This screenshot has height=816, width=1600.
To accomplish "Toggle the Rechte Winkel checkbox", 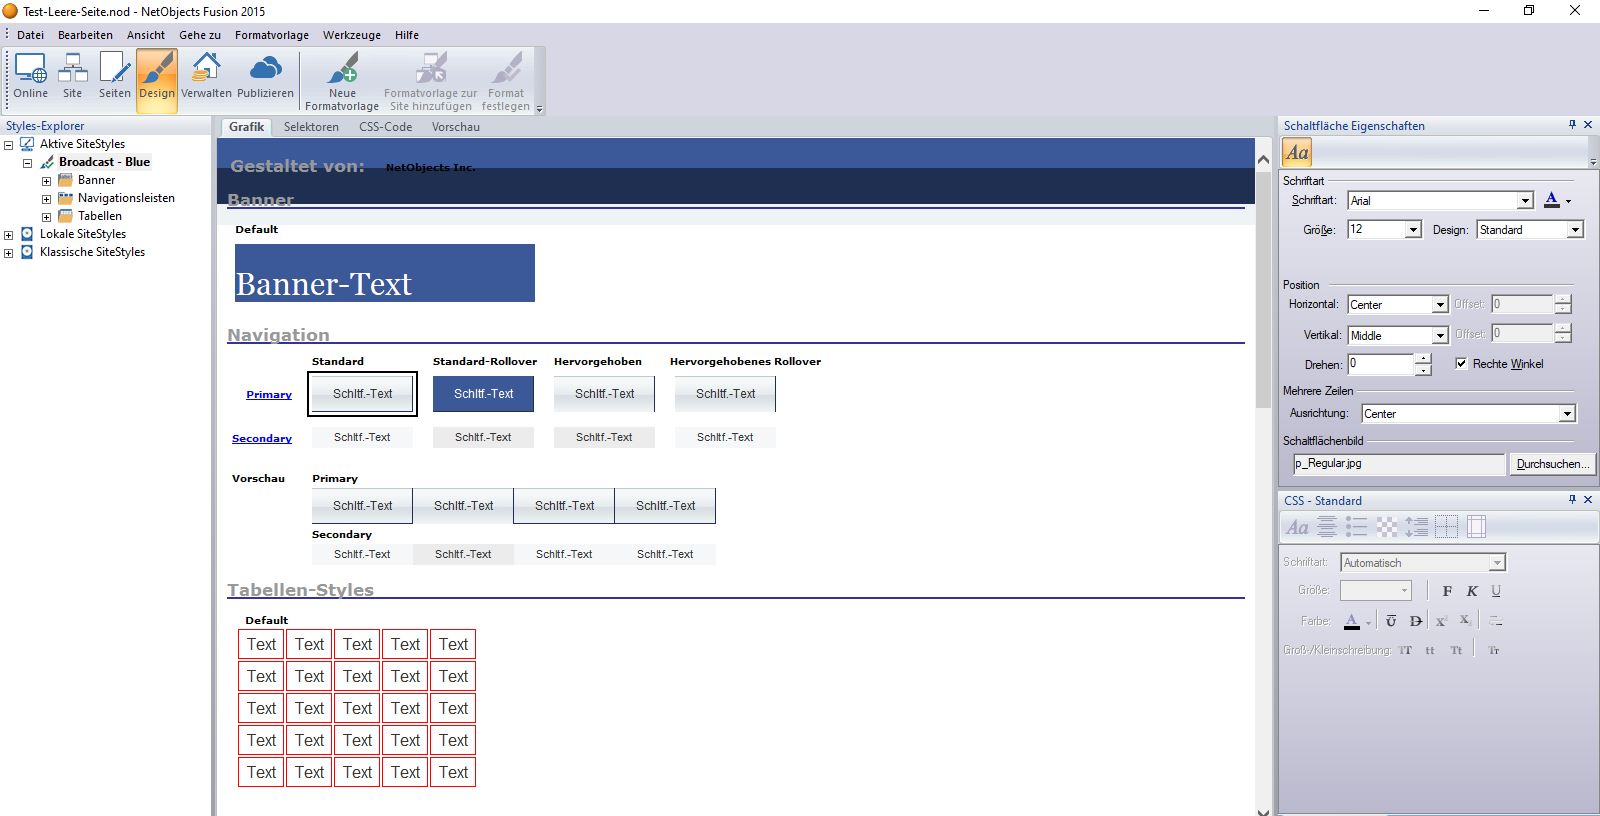I will 1461,364.
